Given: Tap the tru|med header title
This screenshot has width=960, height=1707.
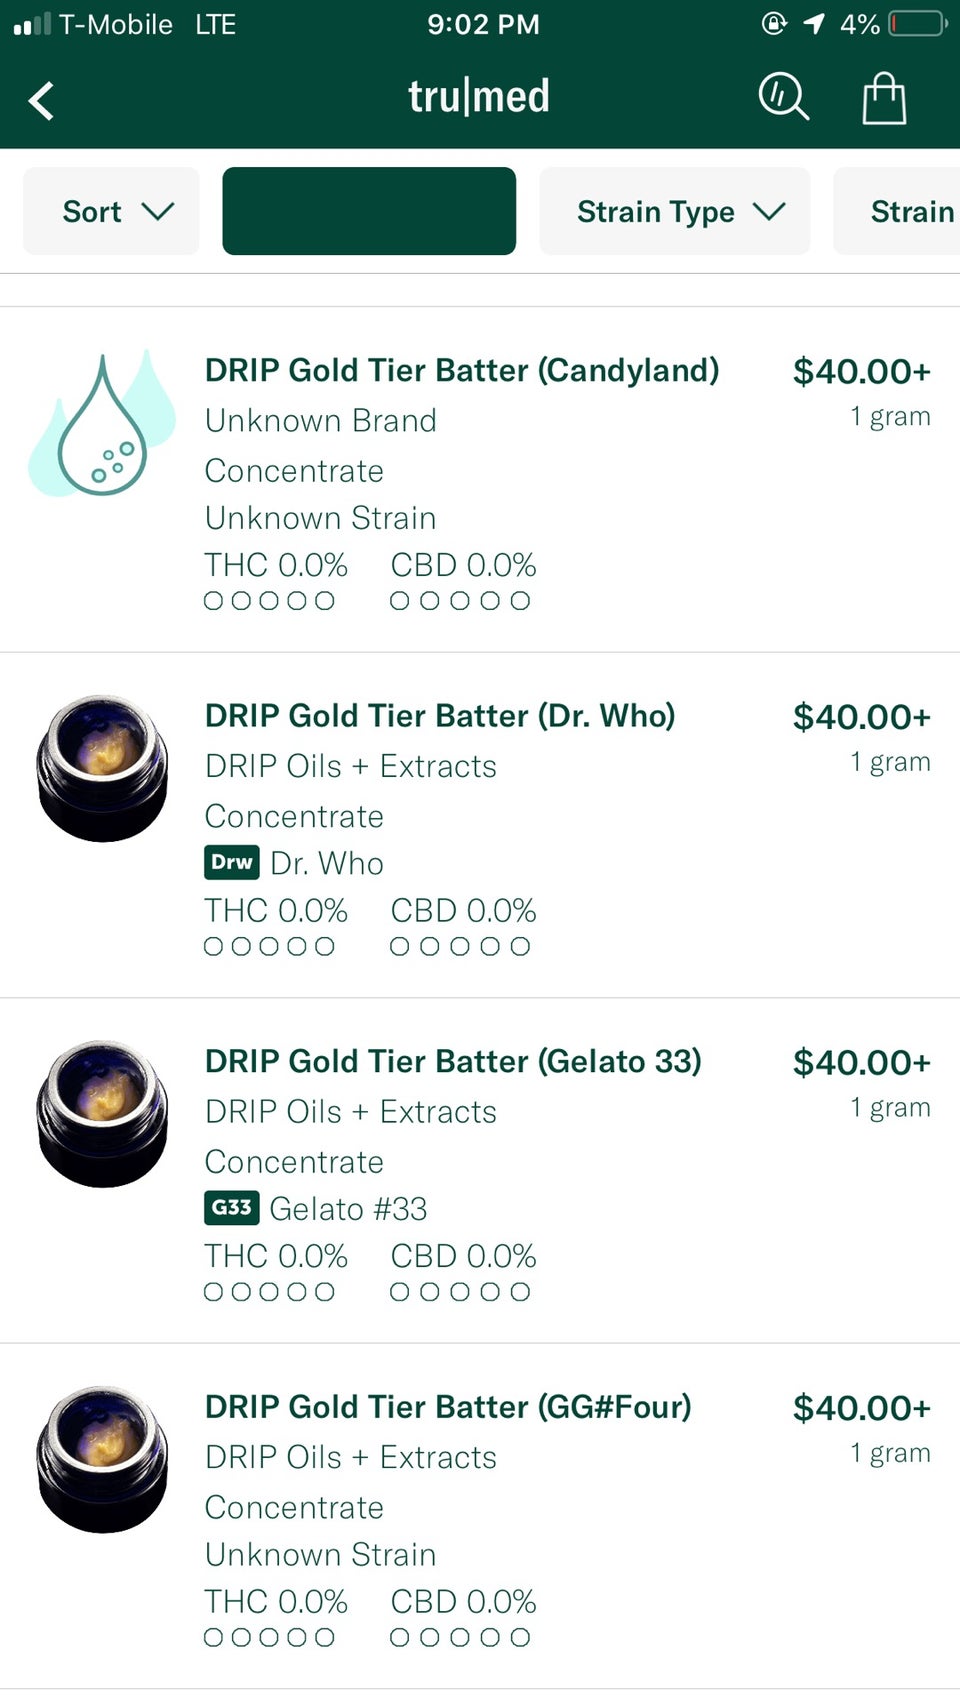Looking at the screenshot, I should coord(479,97).
